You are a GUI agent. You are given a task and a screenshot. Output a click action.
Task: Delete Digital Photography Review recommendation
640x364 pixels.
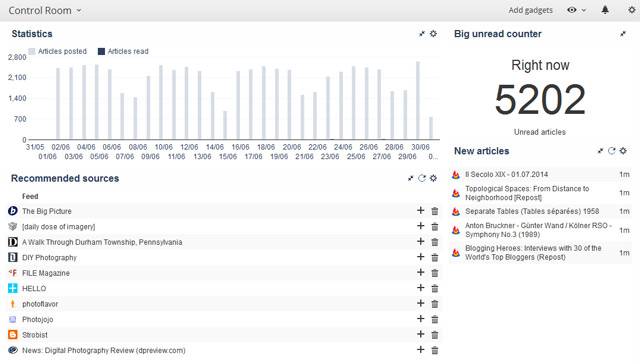tap(435, 351)
